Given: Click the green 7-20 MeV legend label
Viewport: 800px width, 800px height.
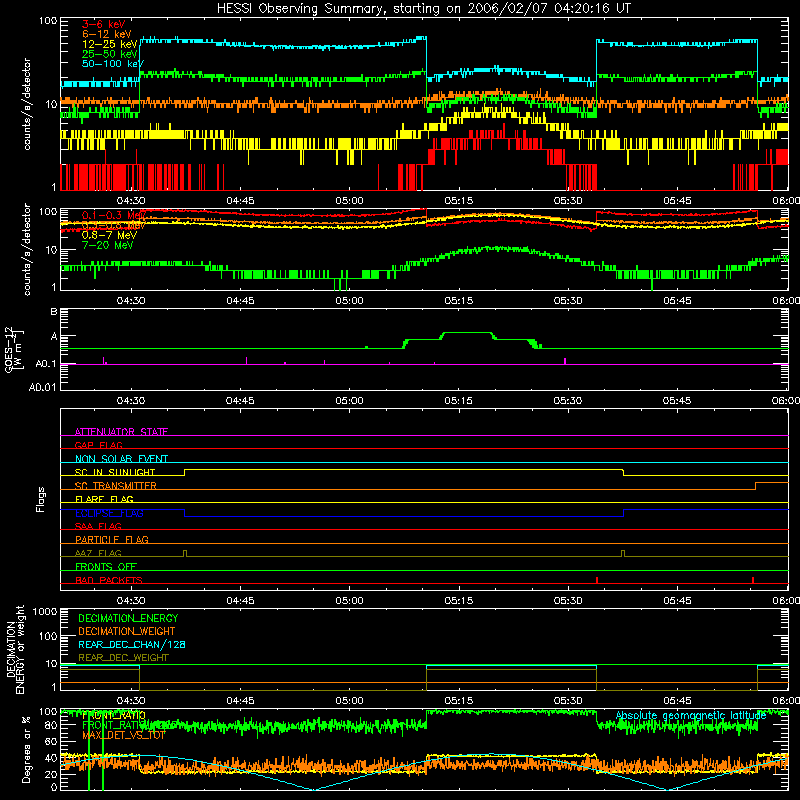Looking at the screenshot, I should (107, 245).
